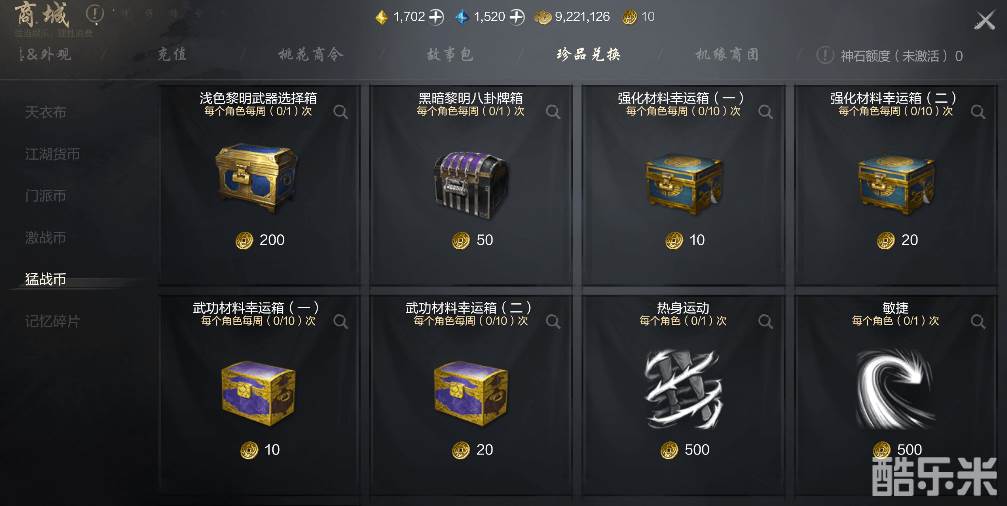
Task: Open the 桃花商令 tab
Action: (x=311, y=55)
